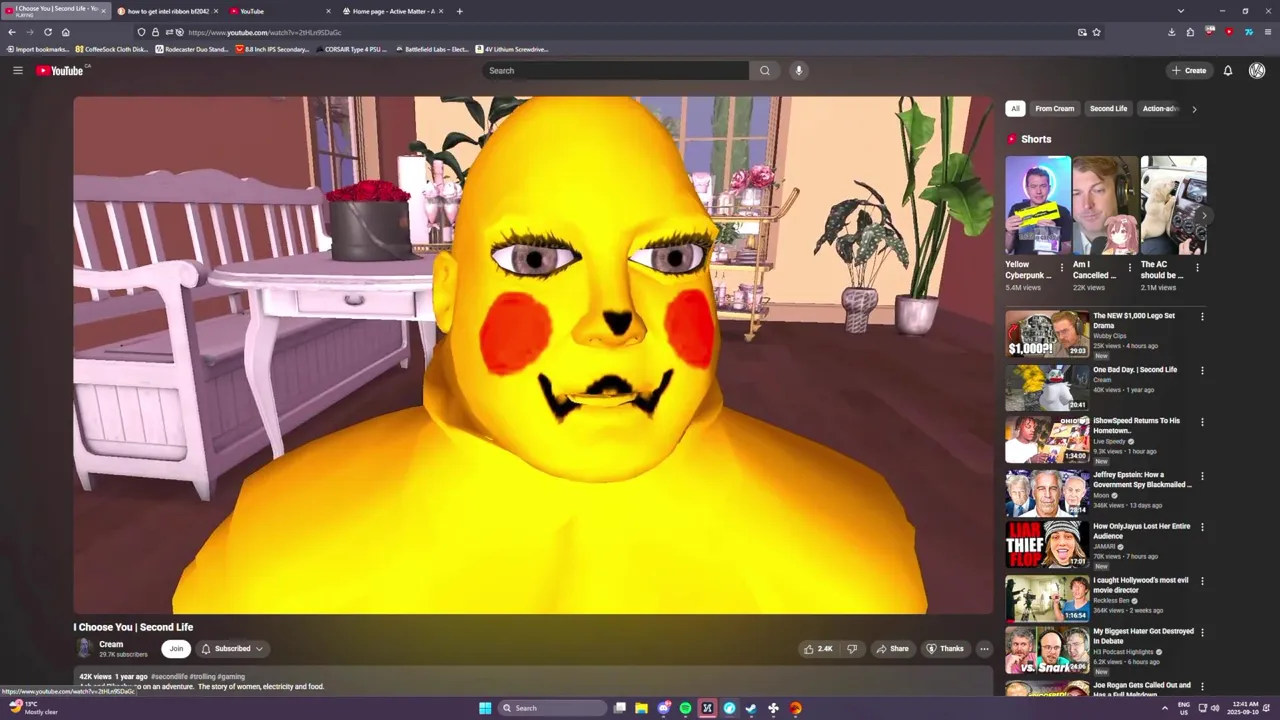Open options for One Bad Day video
The height and width of the screenshot is (720, 1280).
pyautogui.click(x=1202, y=371)
